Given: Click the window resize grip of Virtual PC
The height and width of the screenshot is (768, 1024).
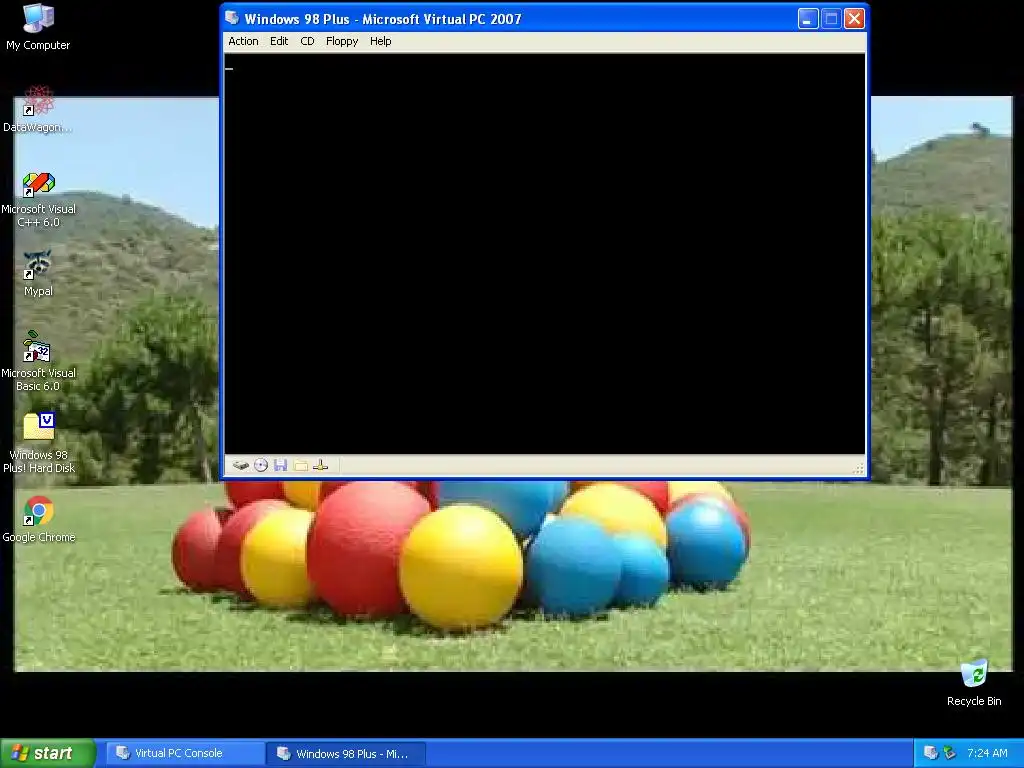Looking at the screenshot, I should tap(859, 468).
